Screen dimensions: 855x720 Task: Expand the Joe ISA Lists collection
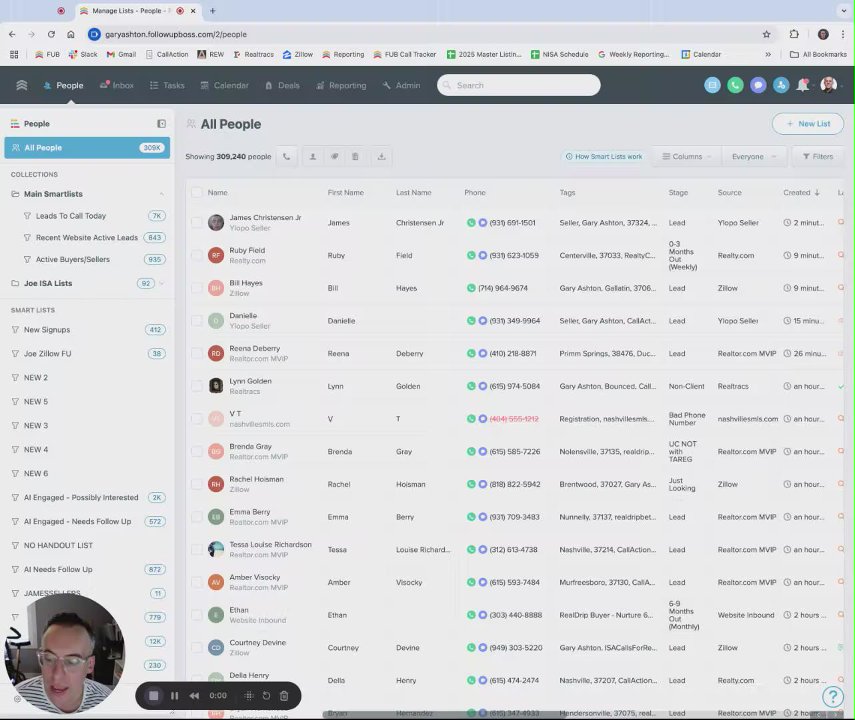pyautogui.click(x=161, y=283)
